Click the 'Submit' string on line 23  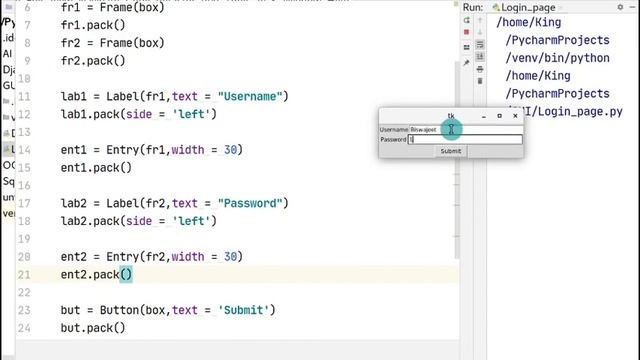click(x=243, y=310)
